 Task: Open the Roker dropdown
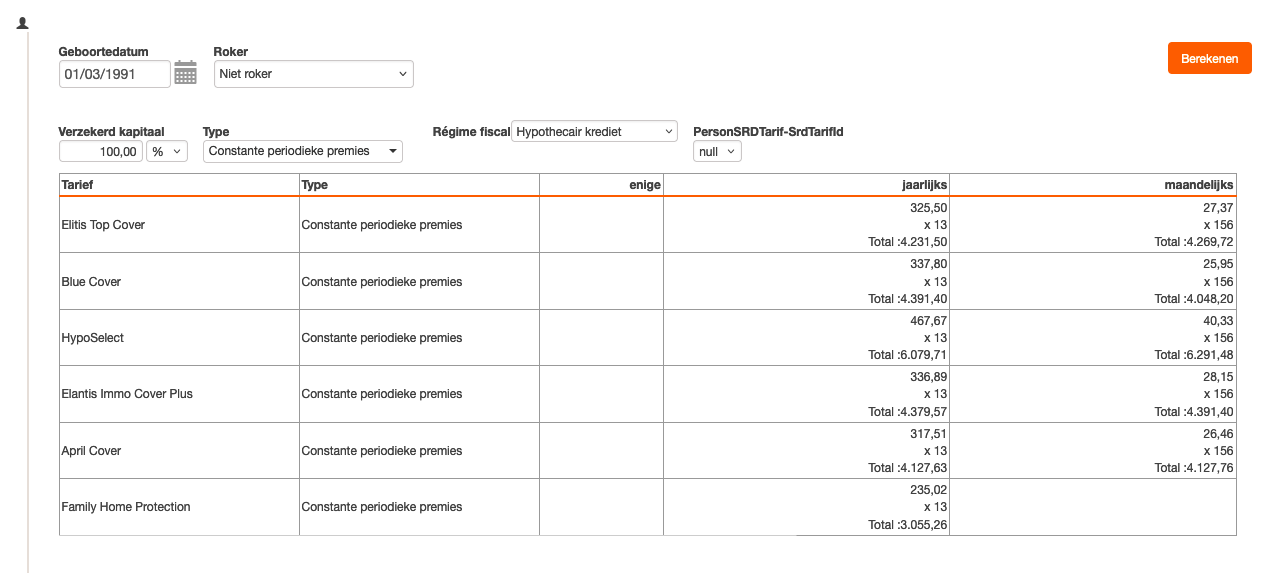tap(313, 74)
